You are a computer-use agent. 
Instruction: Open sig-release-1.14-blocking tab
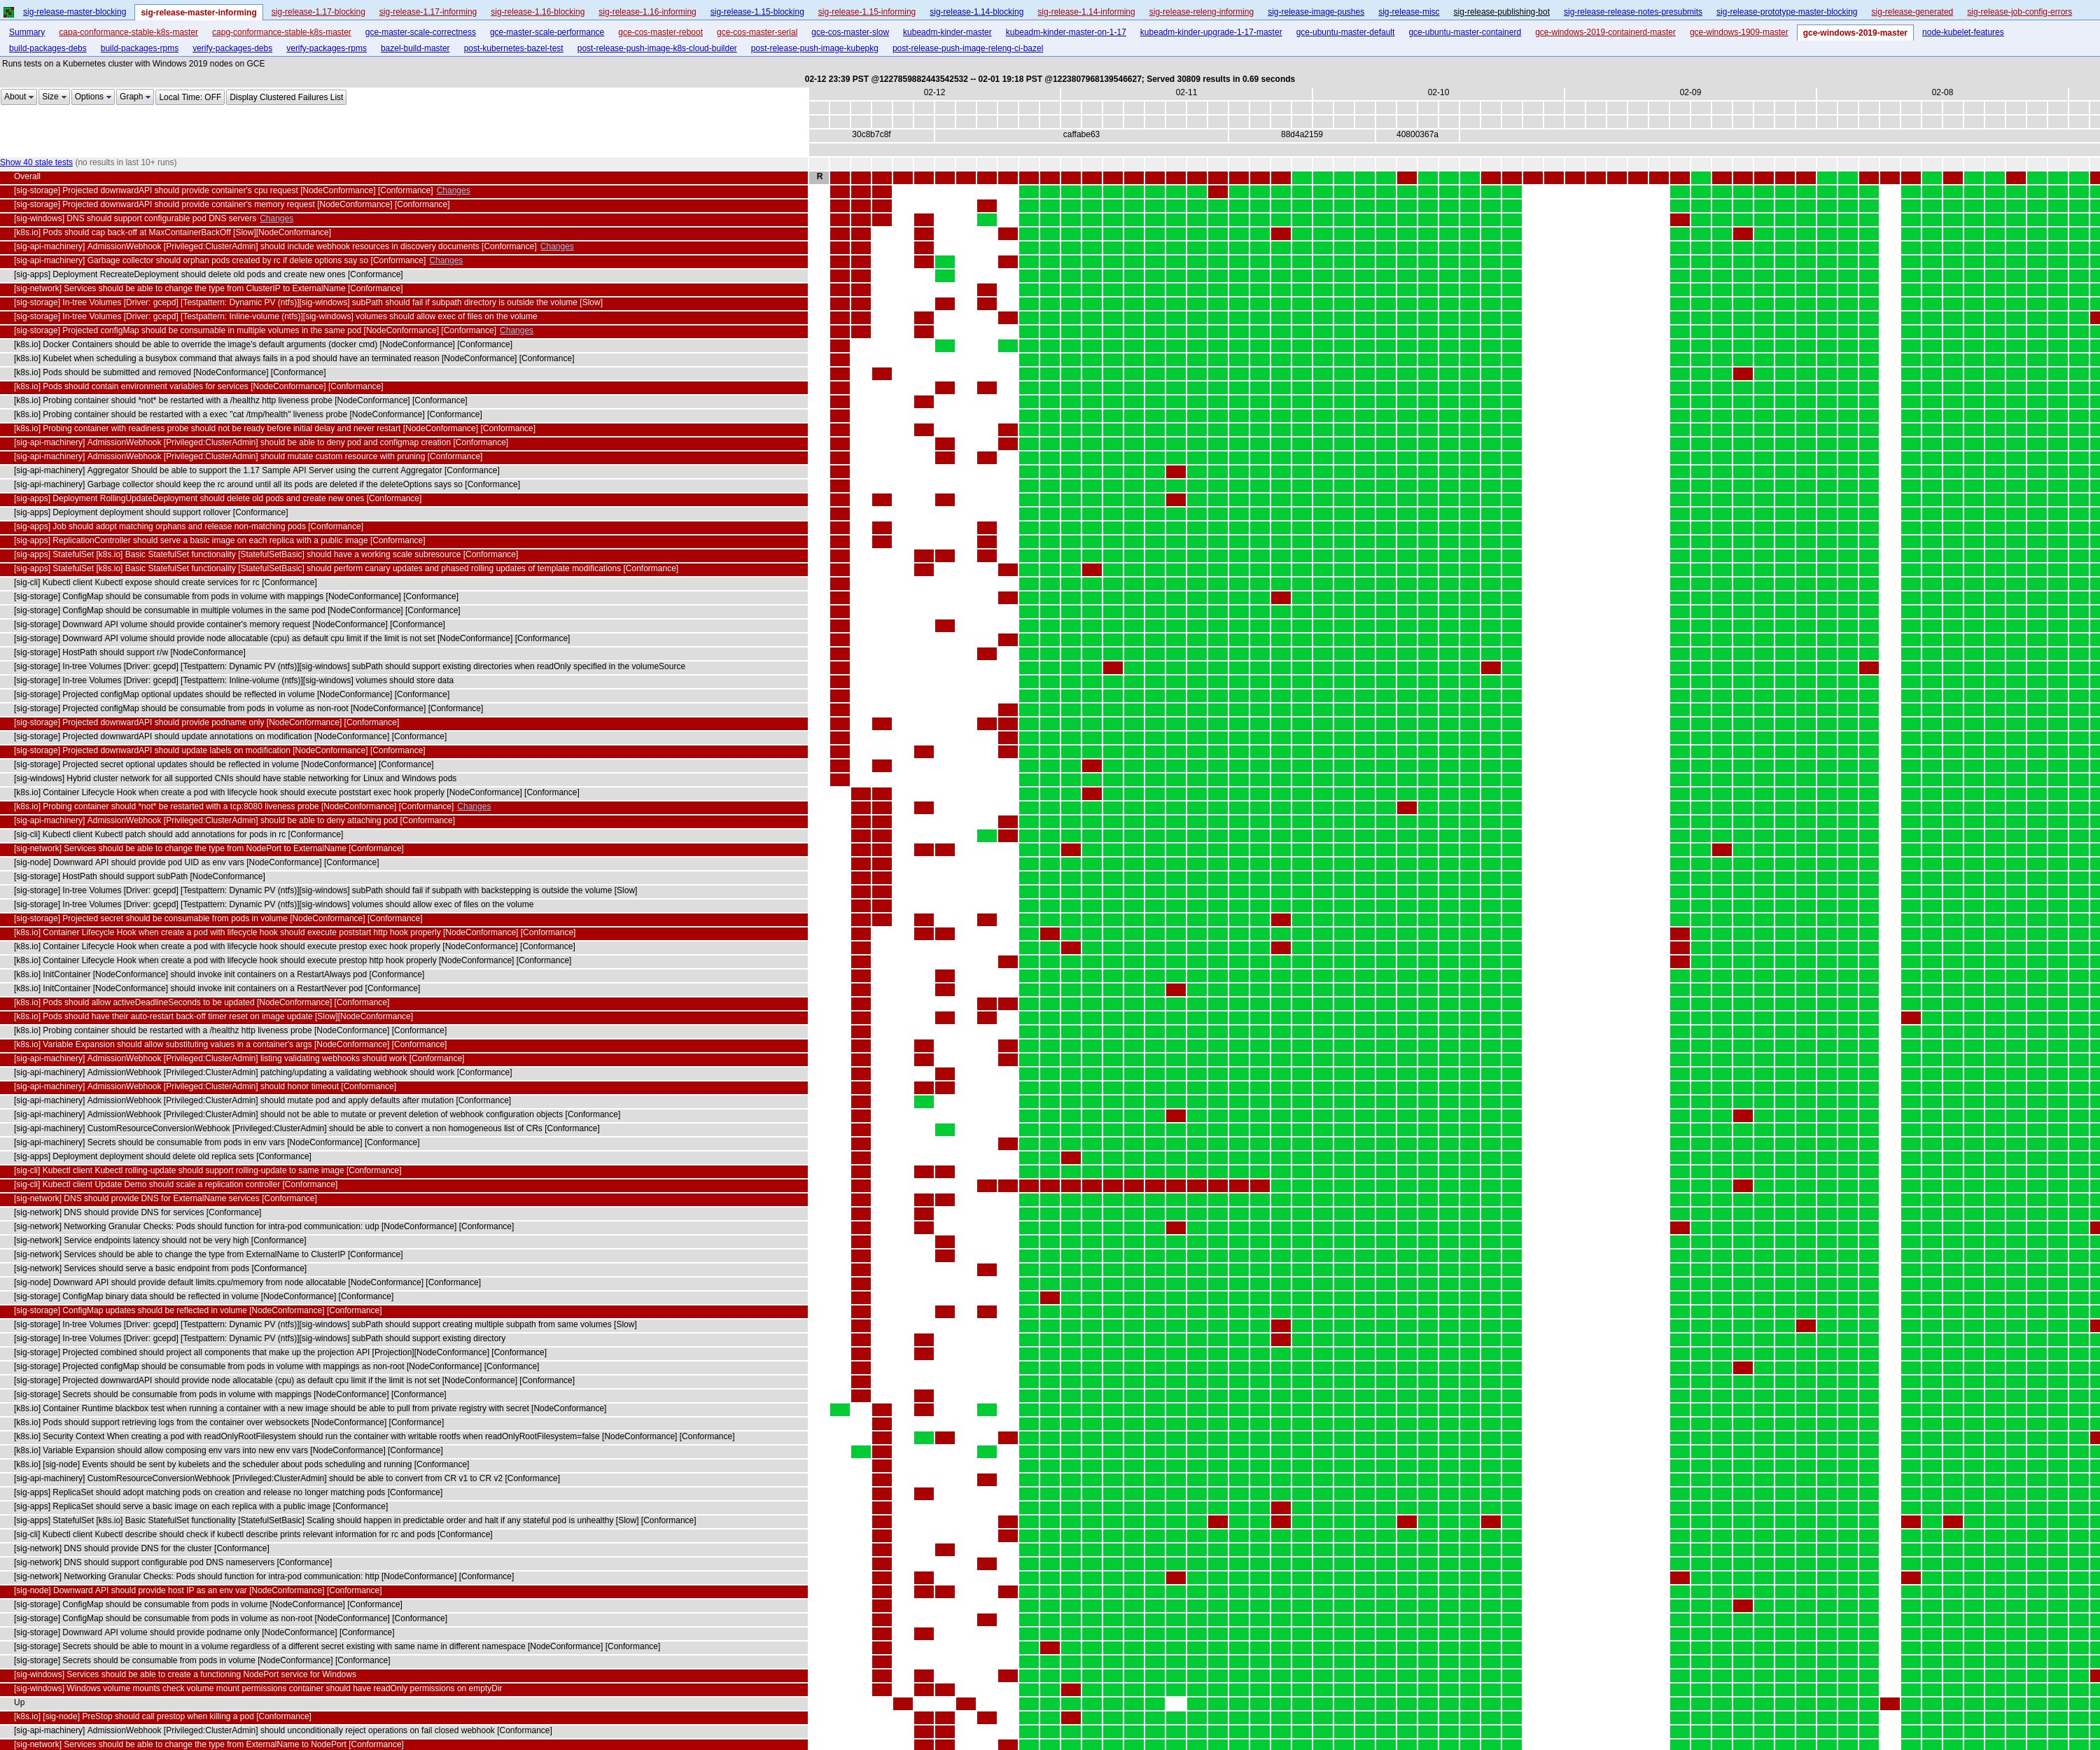[x=976, y=12]
